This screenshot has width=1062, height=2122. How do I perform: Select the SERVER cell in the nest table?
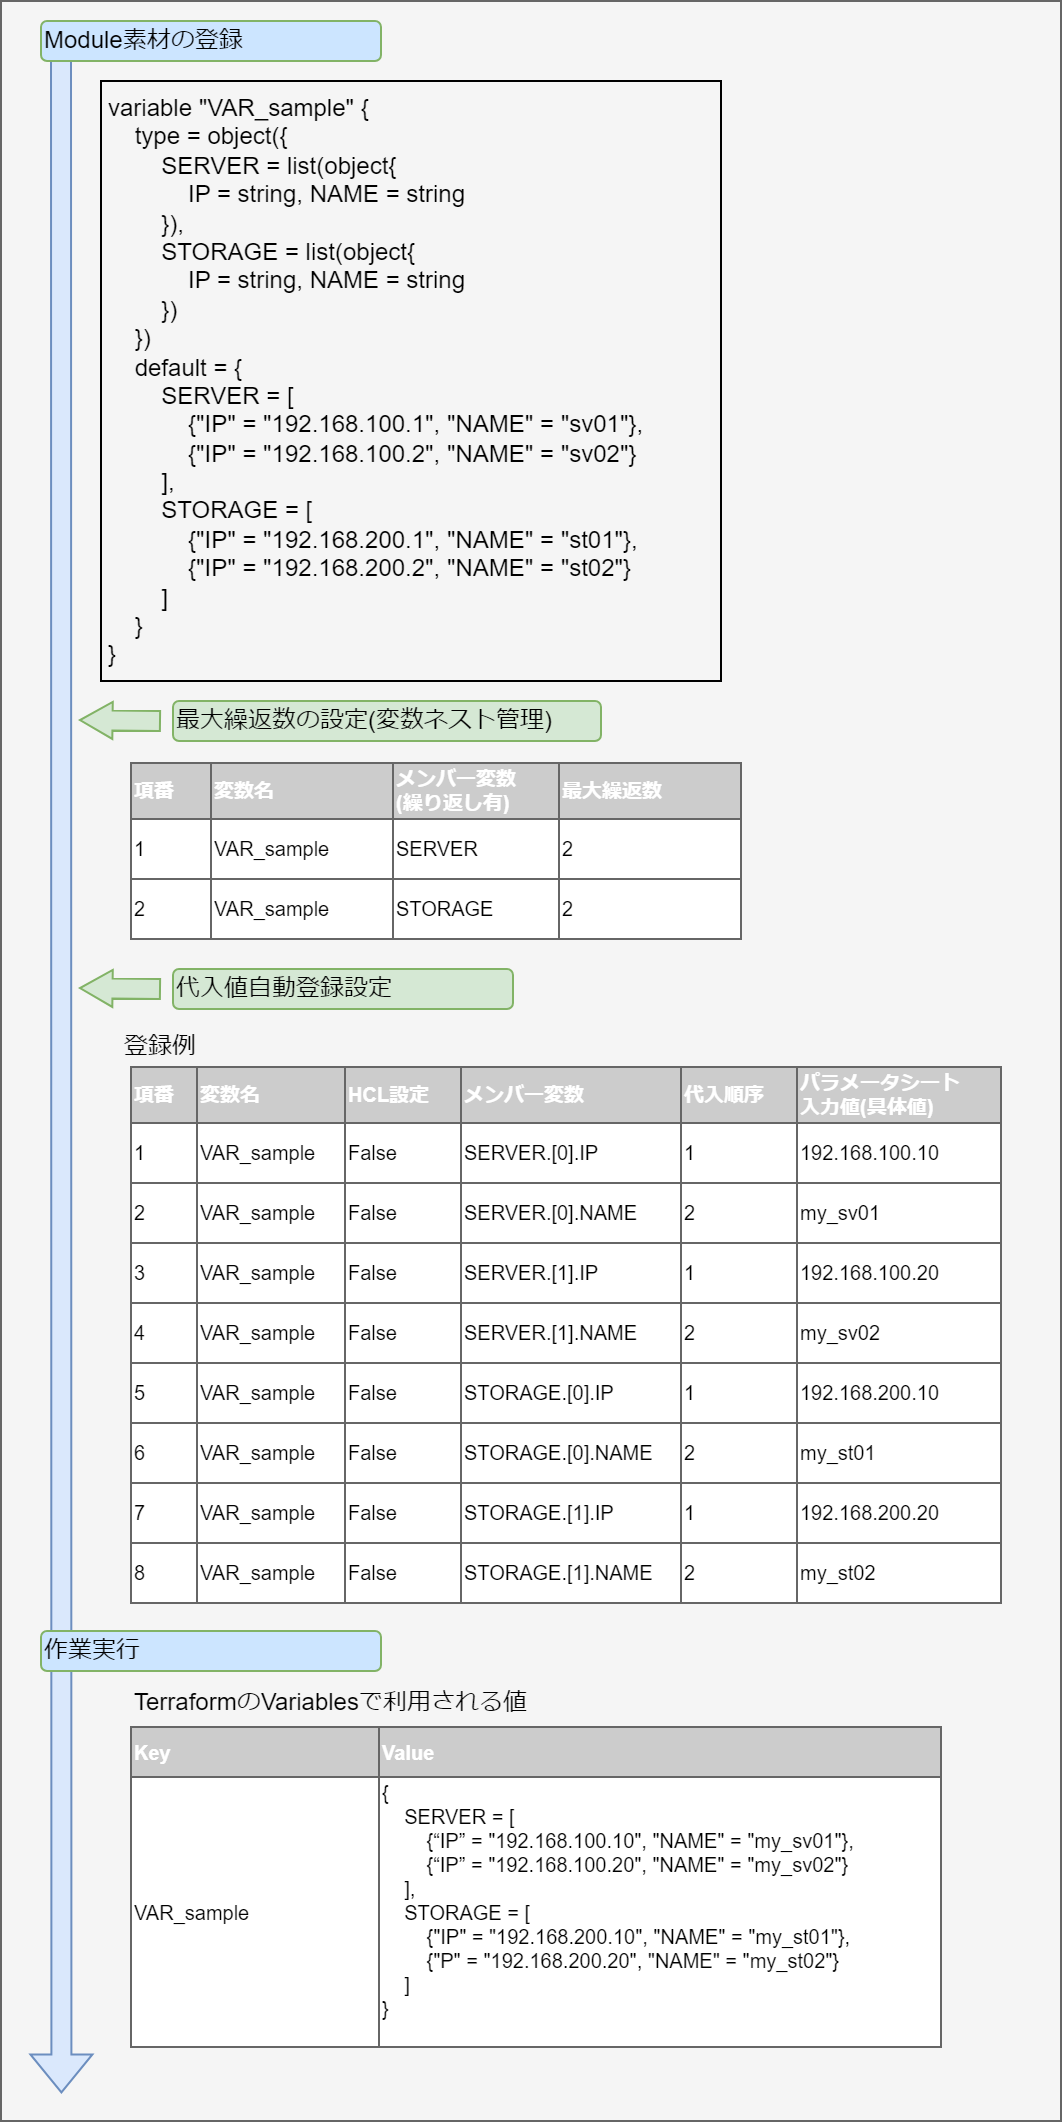pyautogui.click(x=475, y=849)
